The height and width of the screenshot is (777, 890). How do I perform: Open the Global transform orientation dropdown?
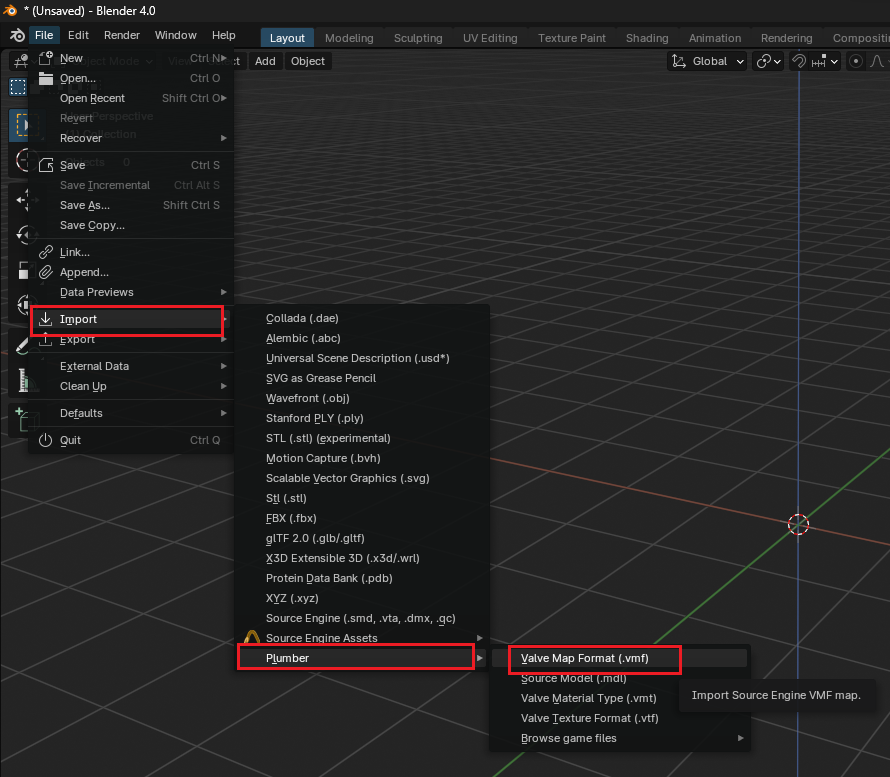point(707,61)
